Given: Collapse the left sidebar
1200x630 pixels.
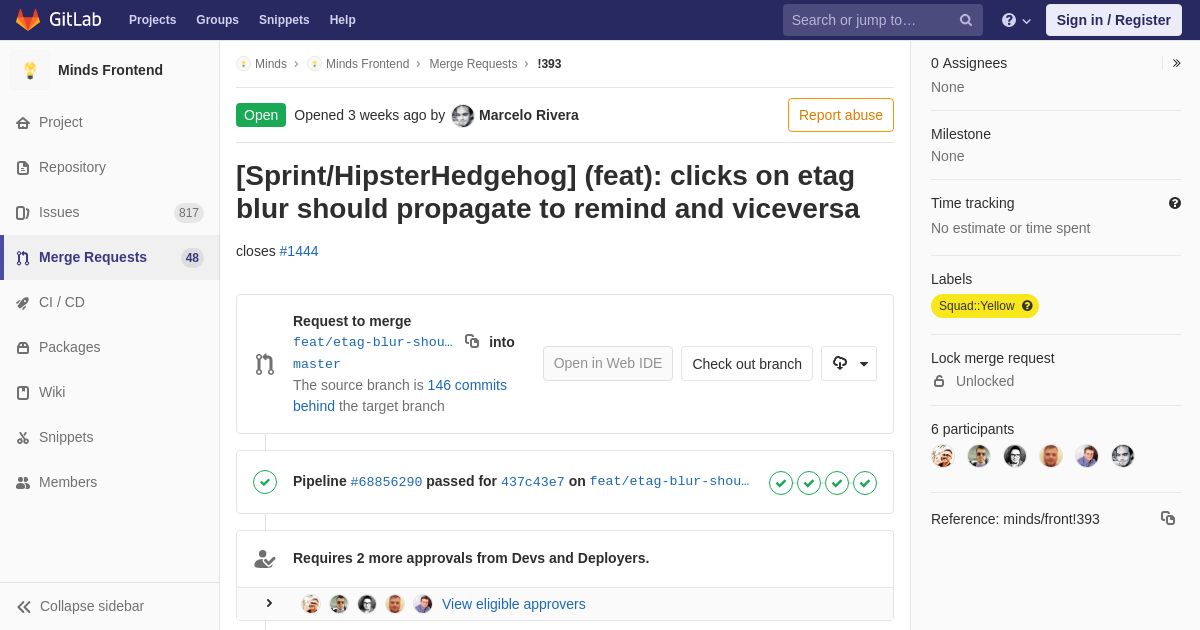Looking at the screenshot, I should [x=110, y=606].
